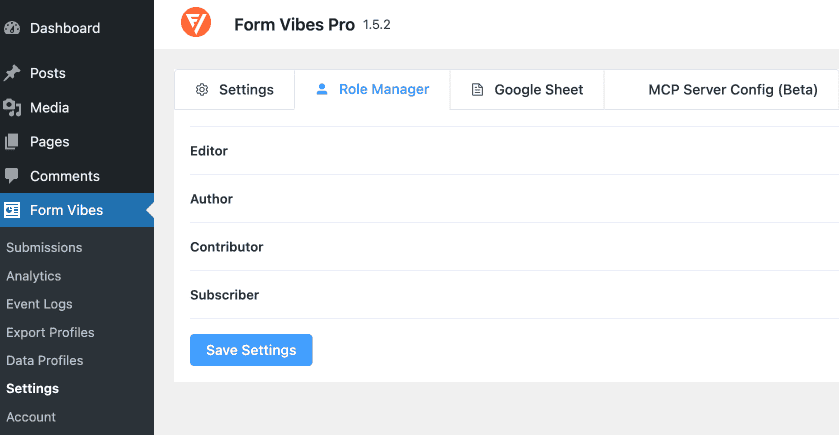Viewport: 839px width, 435px height.
Task: Click the Comments bubble icon
Action: pyautogui.click(x=12, y=175)
